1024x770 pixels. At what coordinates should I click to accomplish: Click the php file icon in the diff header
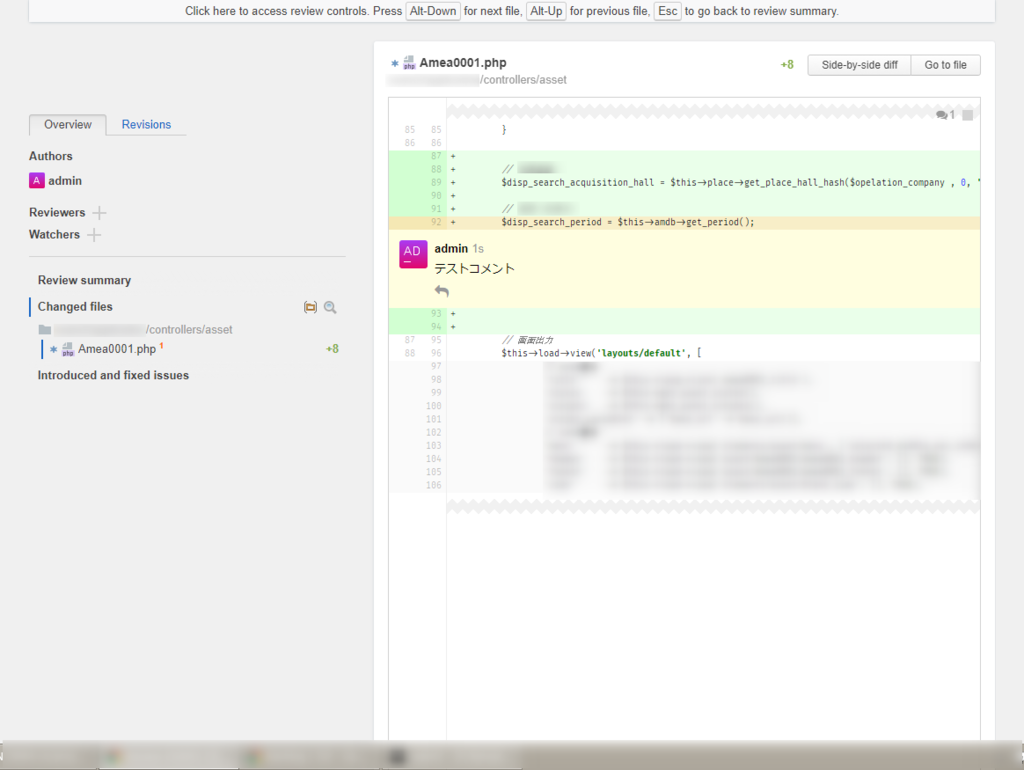409,63
